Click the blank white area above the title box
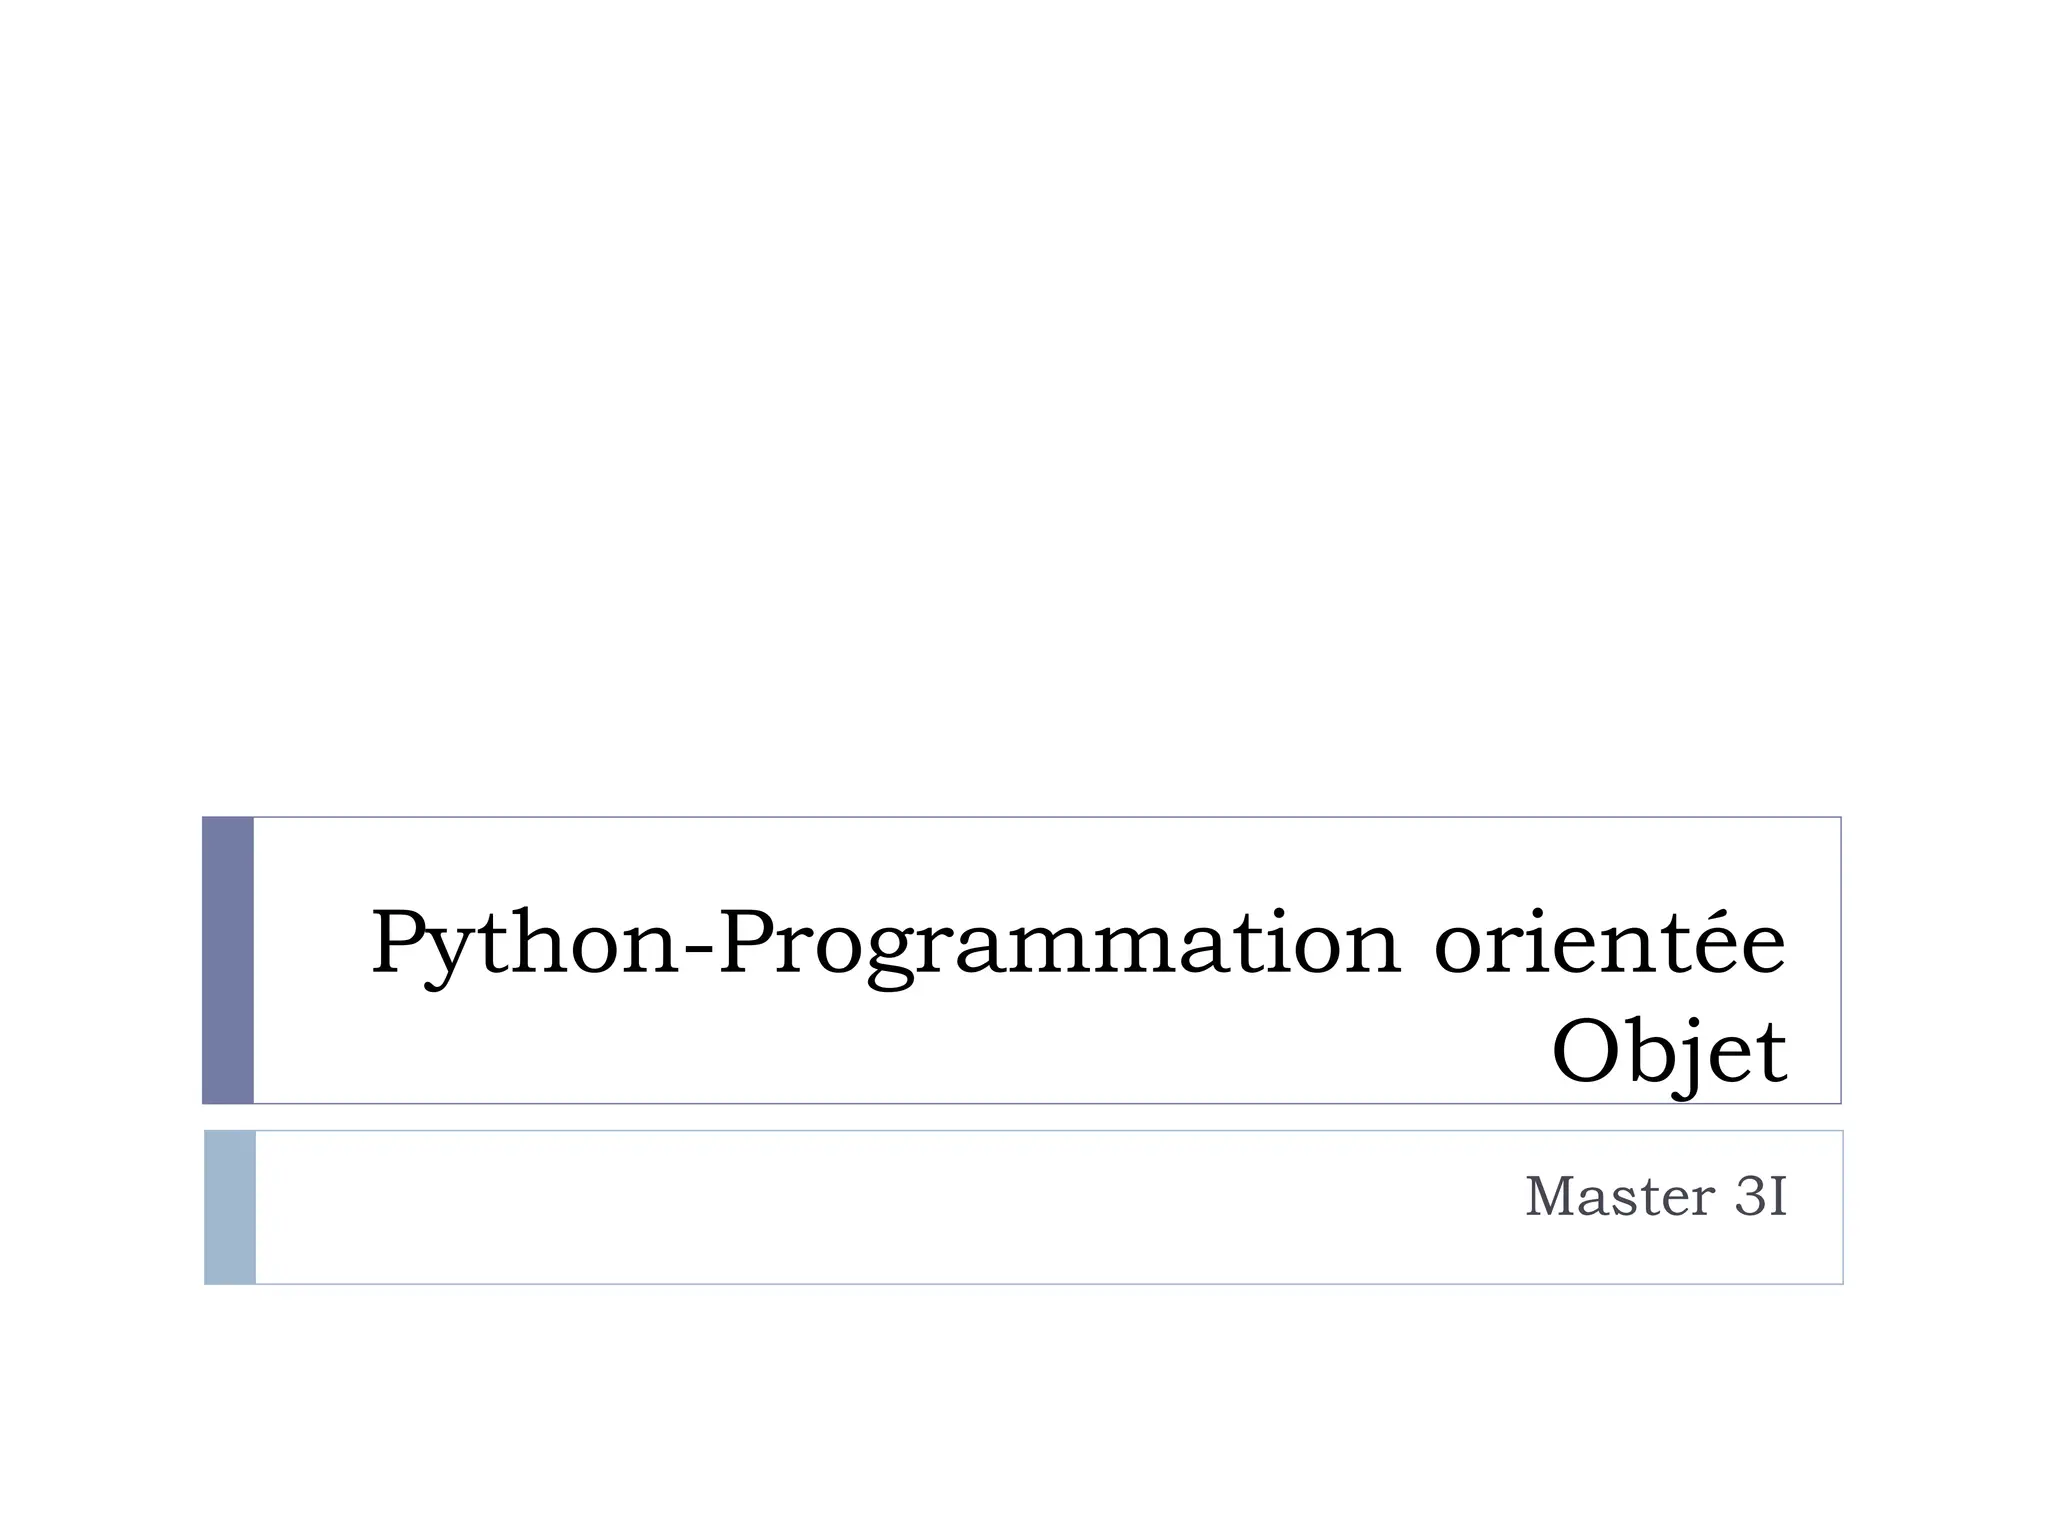The height and width of the screenshot is (1536, 2048). coord(1024,400)
